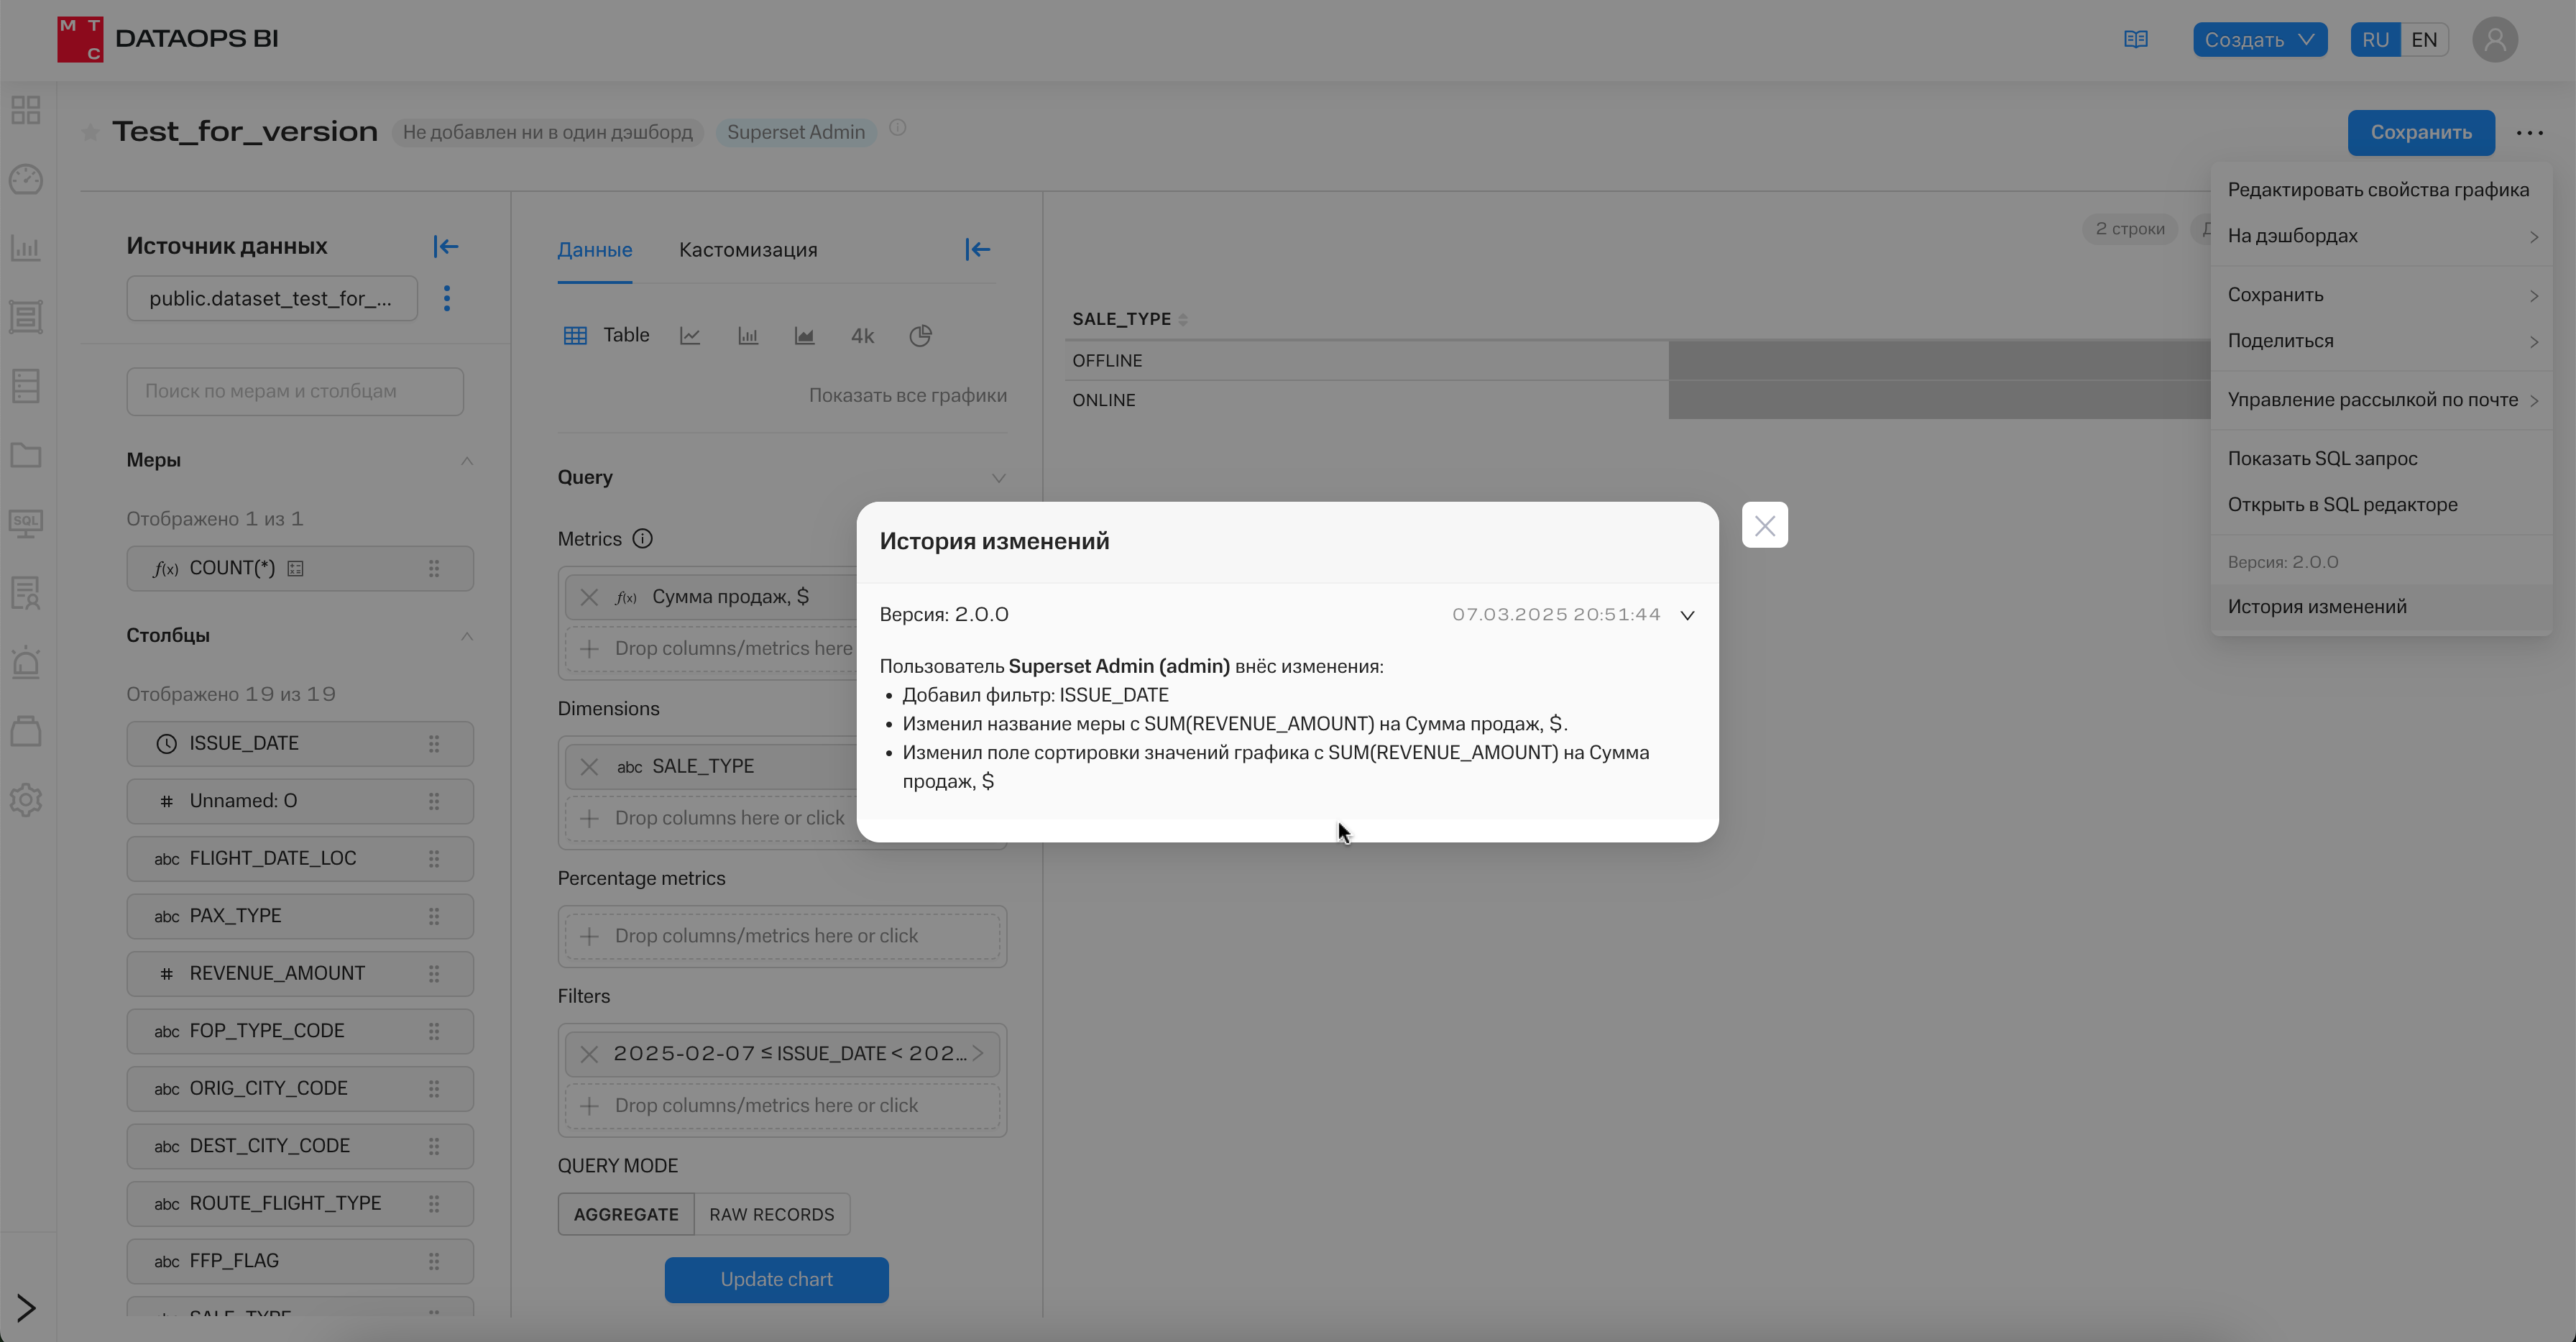Click the info icon next to Superset Admin
Screen dimensions: 2576x1342
tap(898, 128)
